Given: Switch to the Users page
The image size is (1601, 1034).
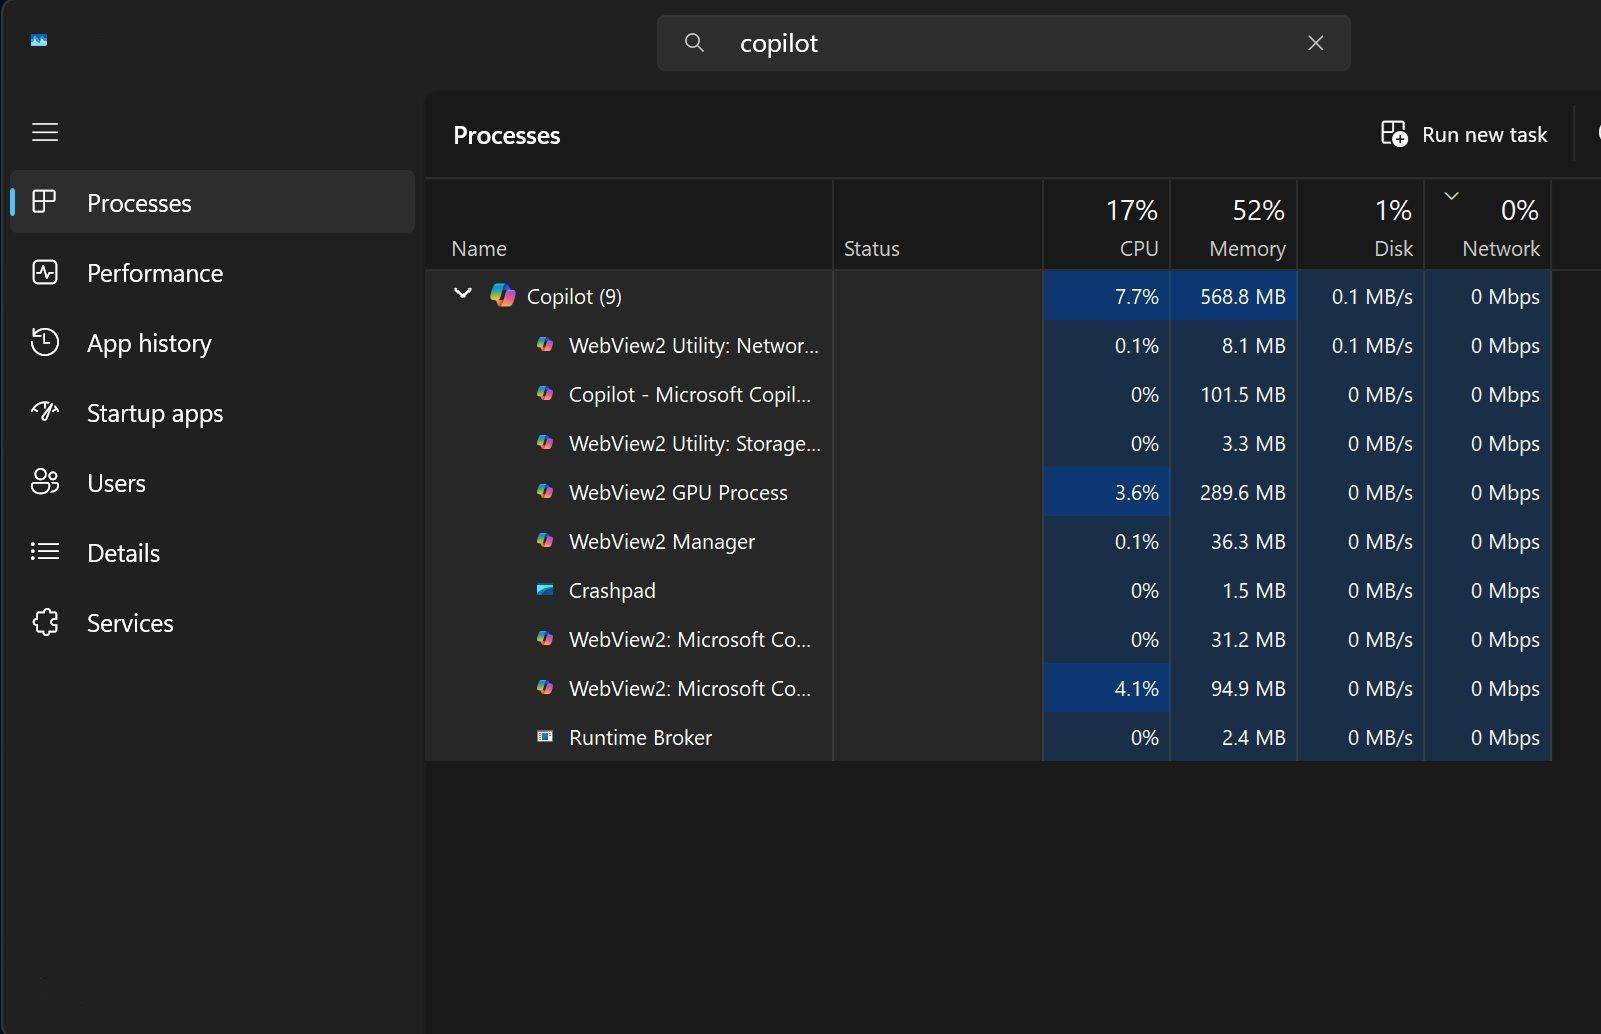Looking at the screenshot, I should point(212,482).
